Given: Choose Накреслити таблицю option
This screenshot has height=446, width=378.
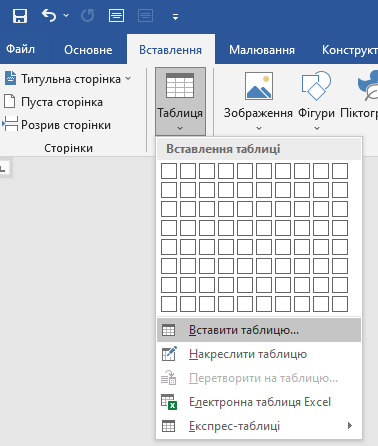Looking at the screenshot, I should point(259,354).
